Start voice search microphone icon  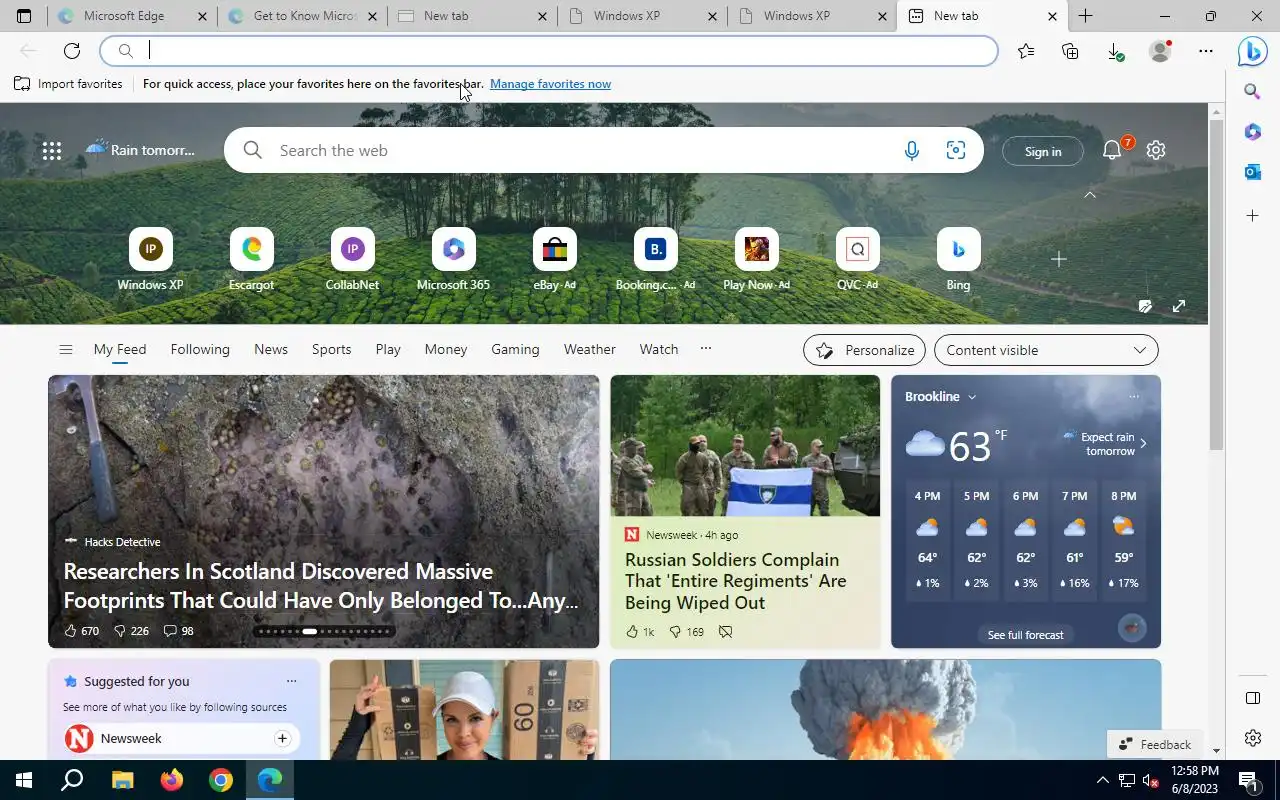(x=911, y=150)
